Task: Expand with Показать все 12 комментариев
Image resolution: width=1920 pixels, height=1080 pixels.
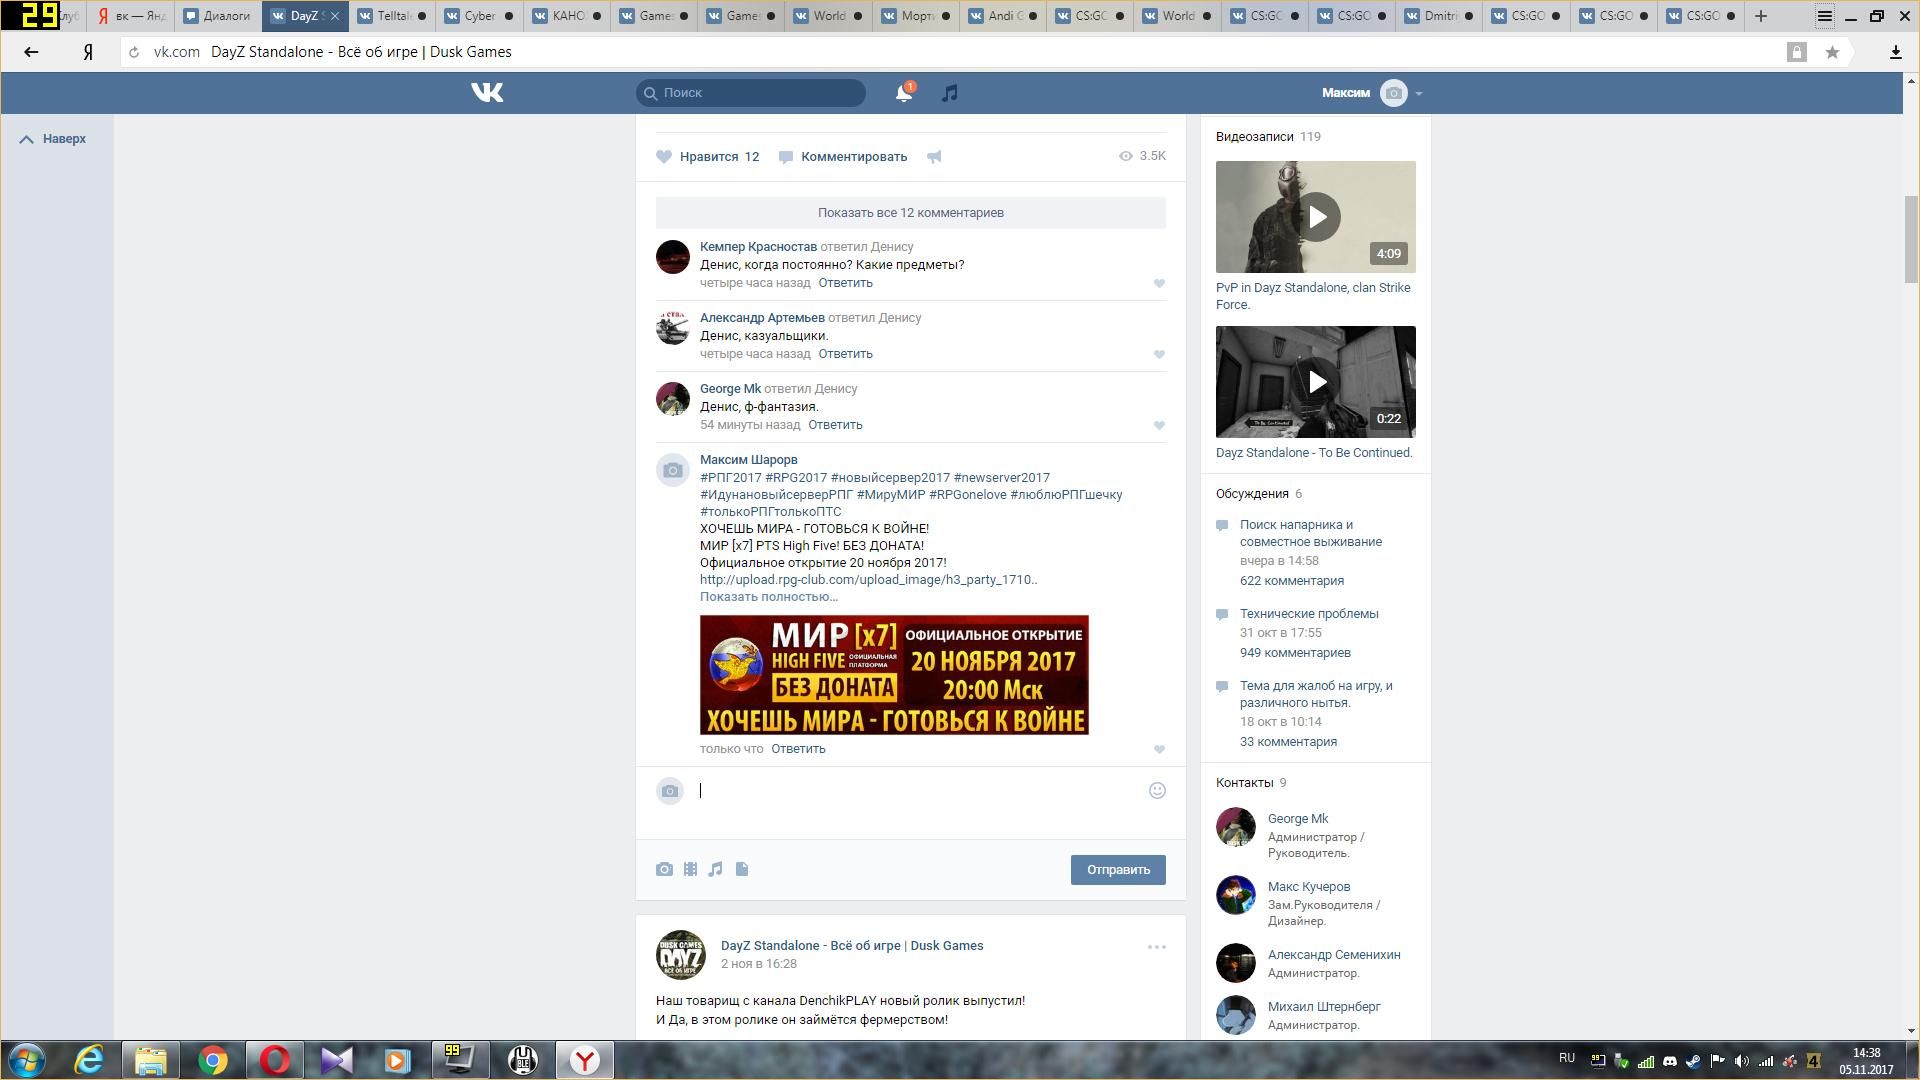Action: coord(910,213)
